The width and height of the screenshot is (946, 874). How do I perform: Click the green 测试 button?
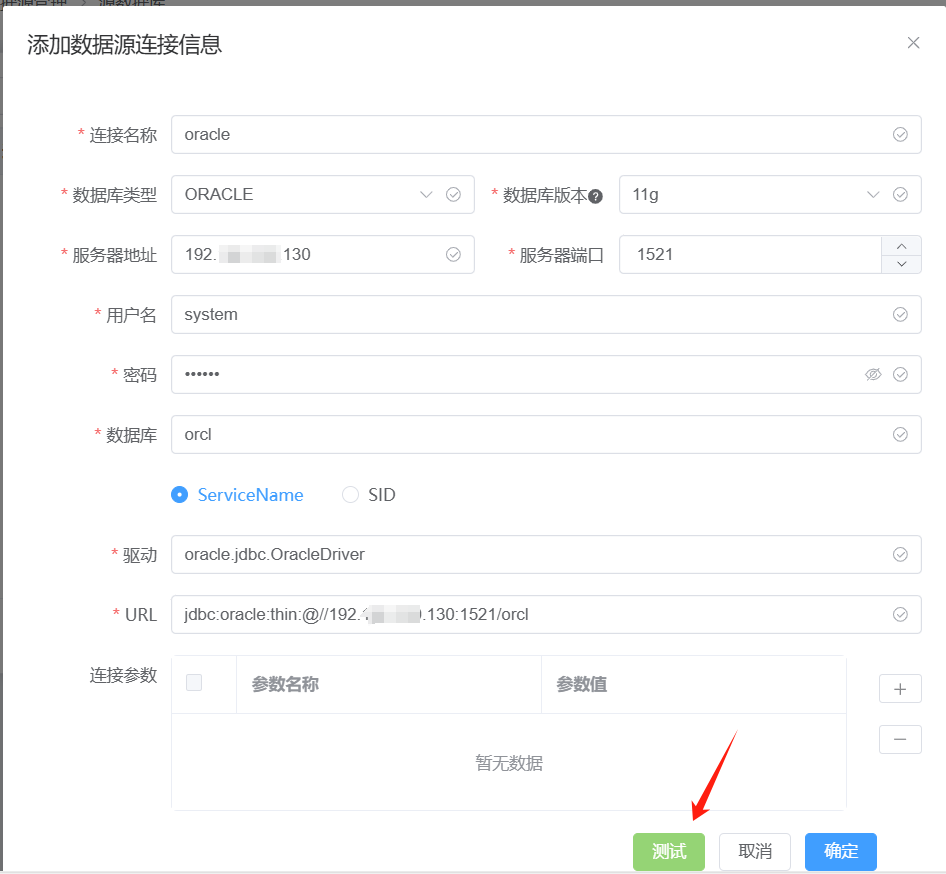669,852
